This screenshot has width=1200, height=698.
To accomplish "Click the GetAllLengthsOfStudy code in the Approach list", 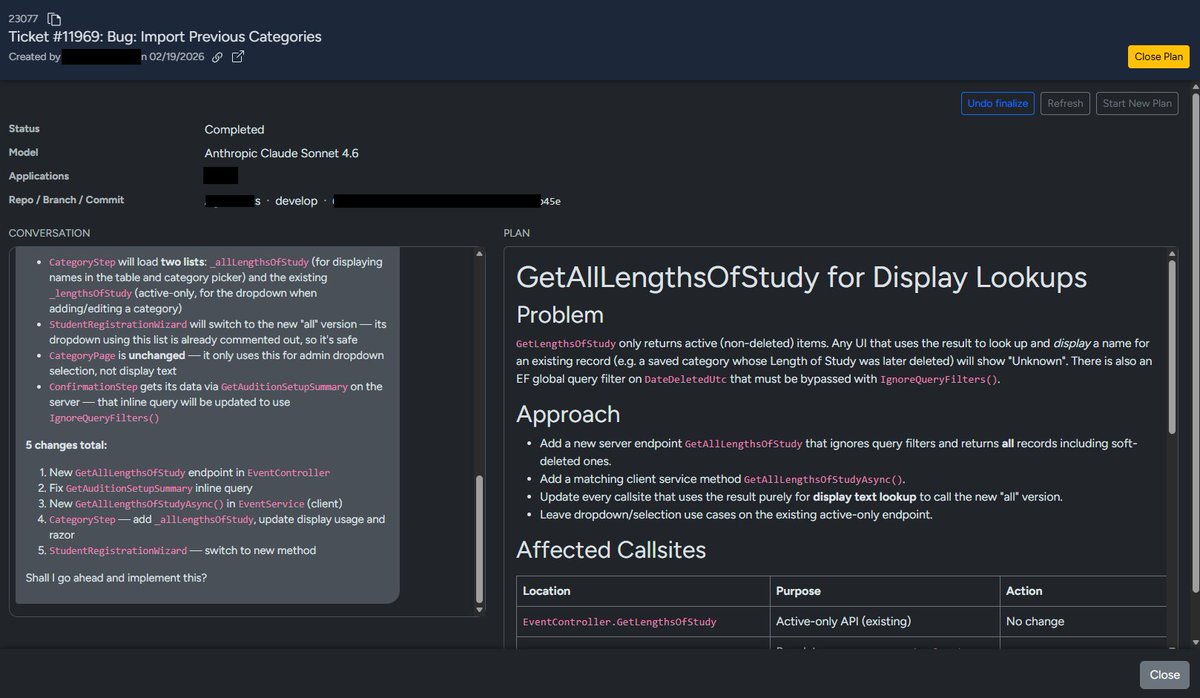I will point(744,443).
